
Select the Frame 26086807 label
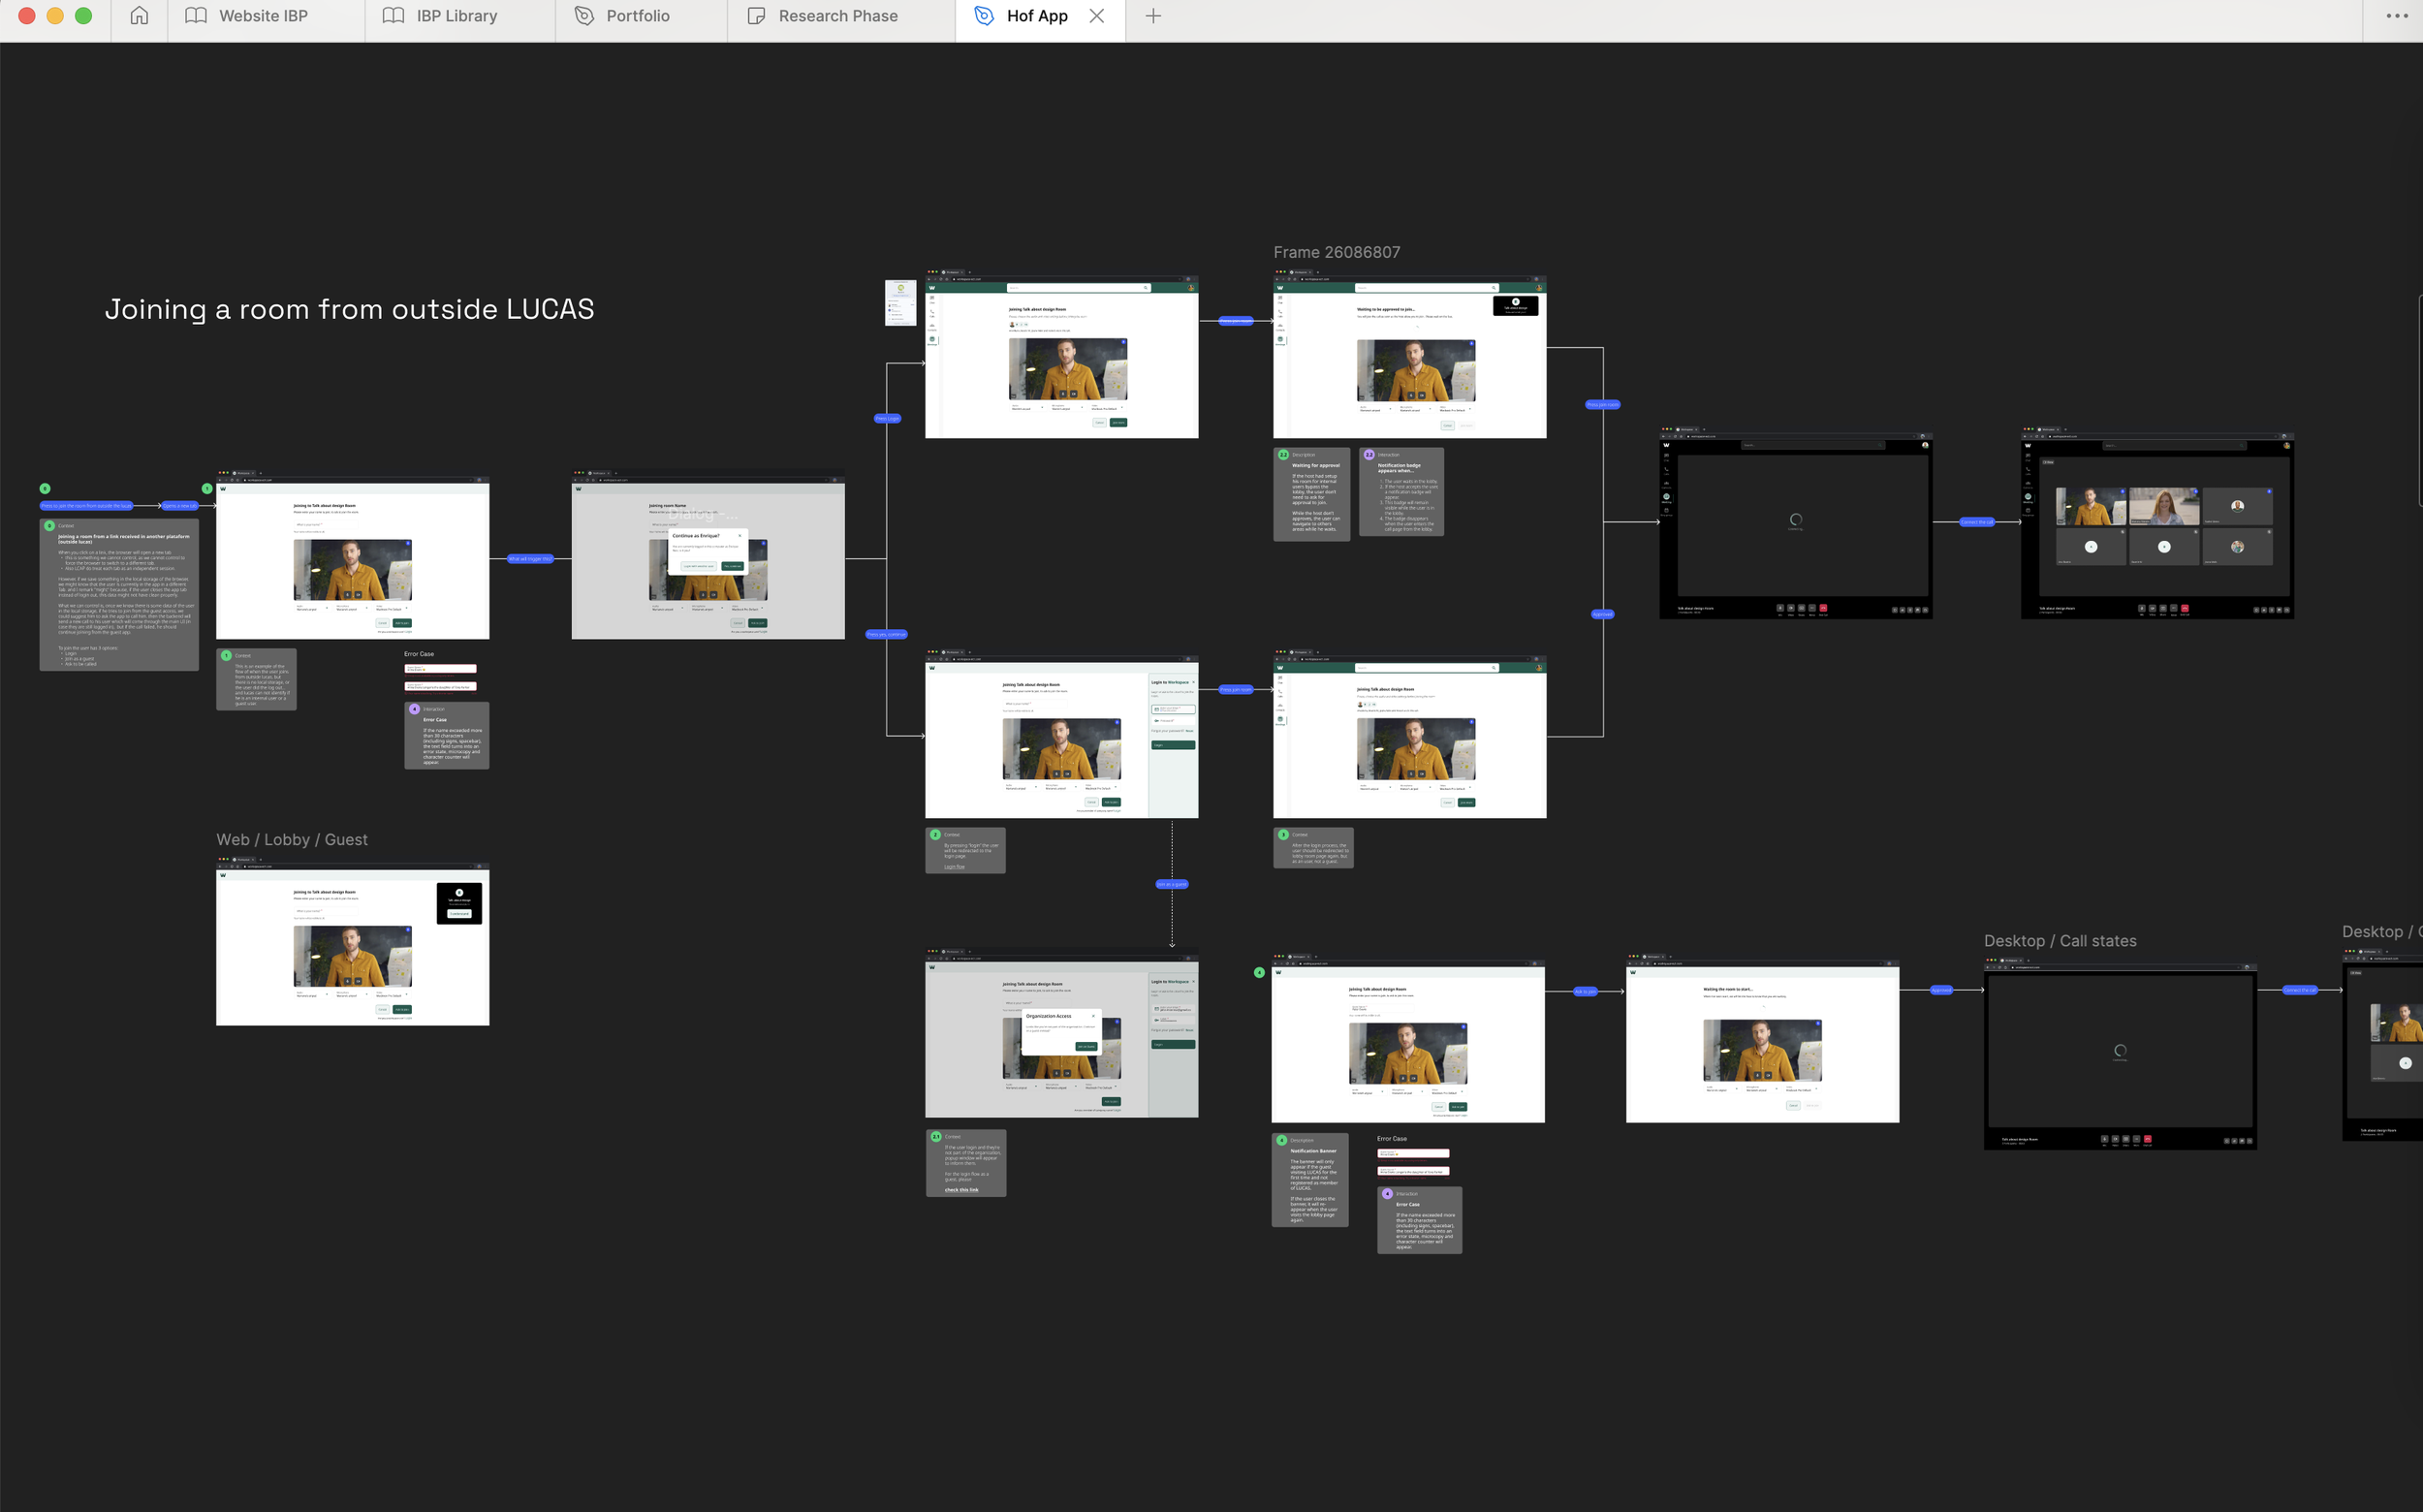coord(1336,252)
